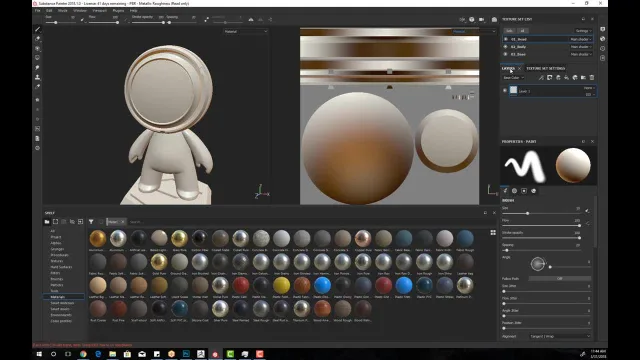Select the red Plastic material thumbnail
The width and height of the screenshot is (640, 360).
240,285
